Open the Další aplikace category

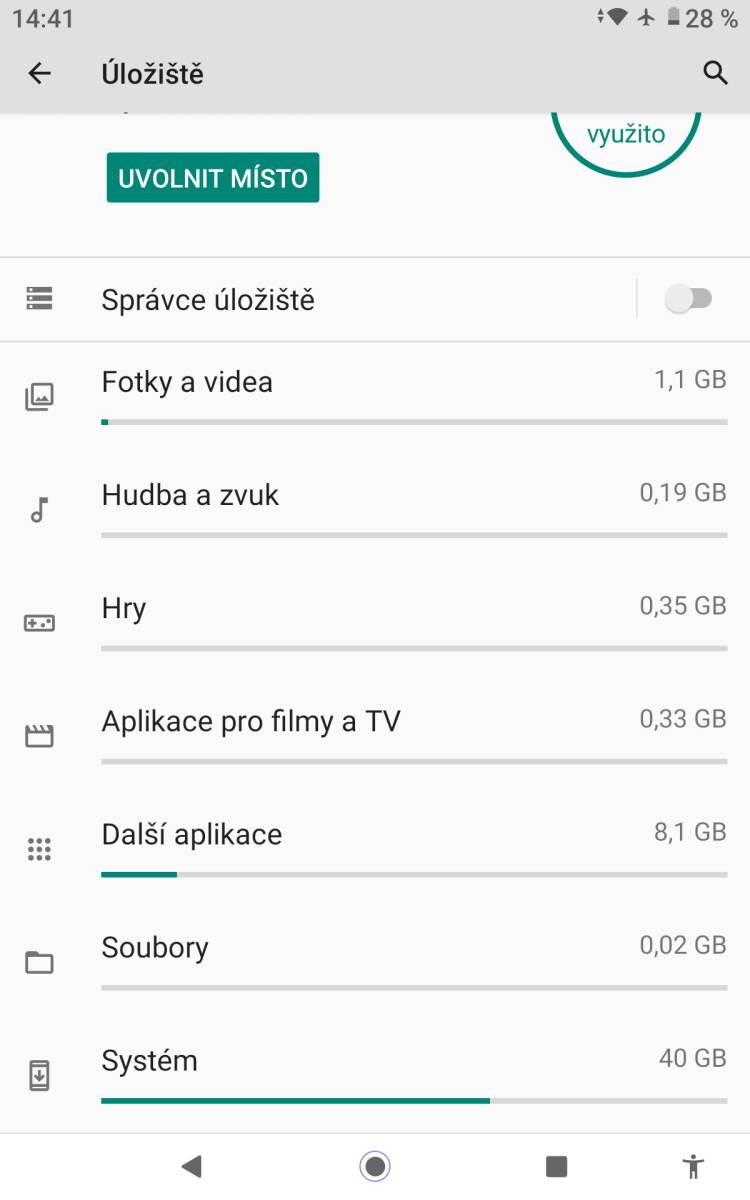pos(192,835)
